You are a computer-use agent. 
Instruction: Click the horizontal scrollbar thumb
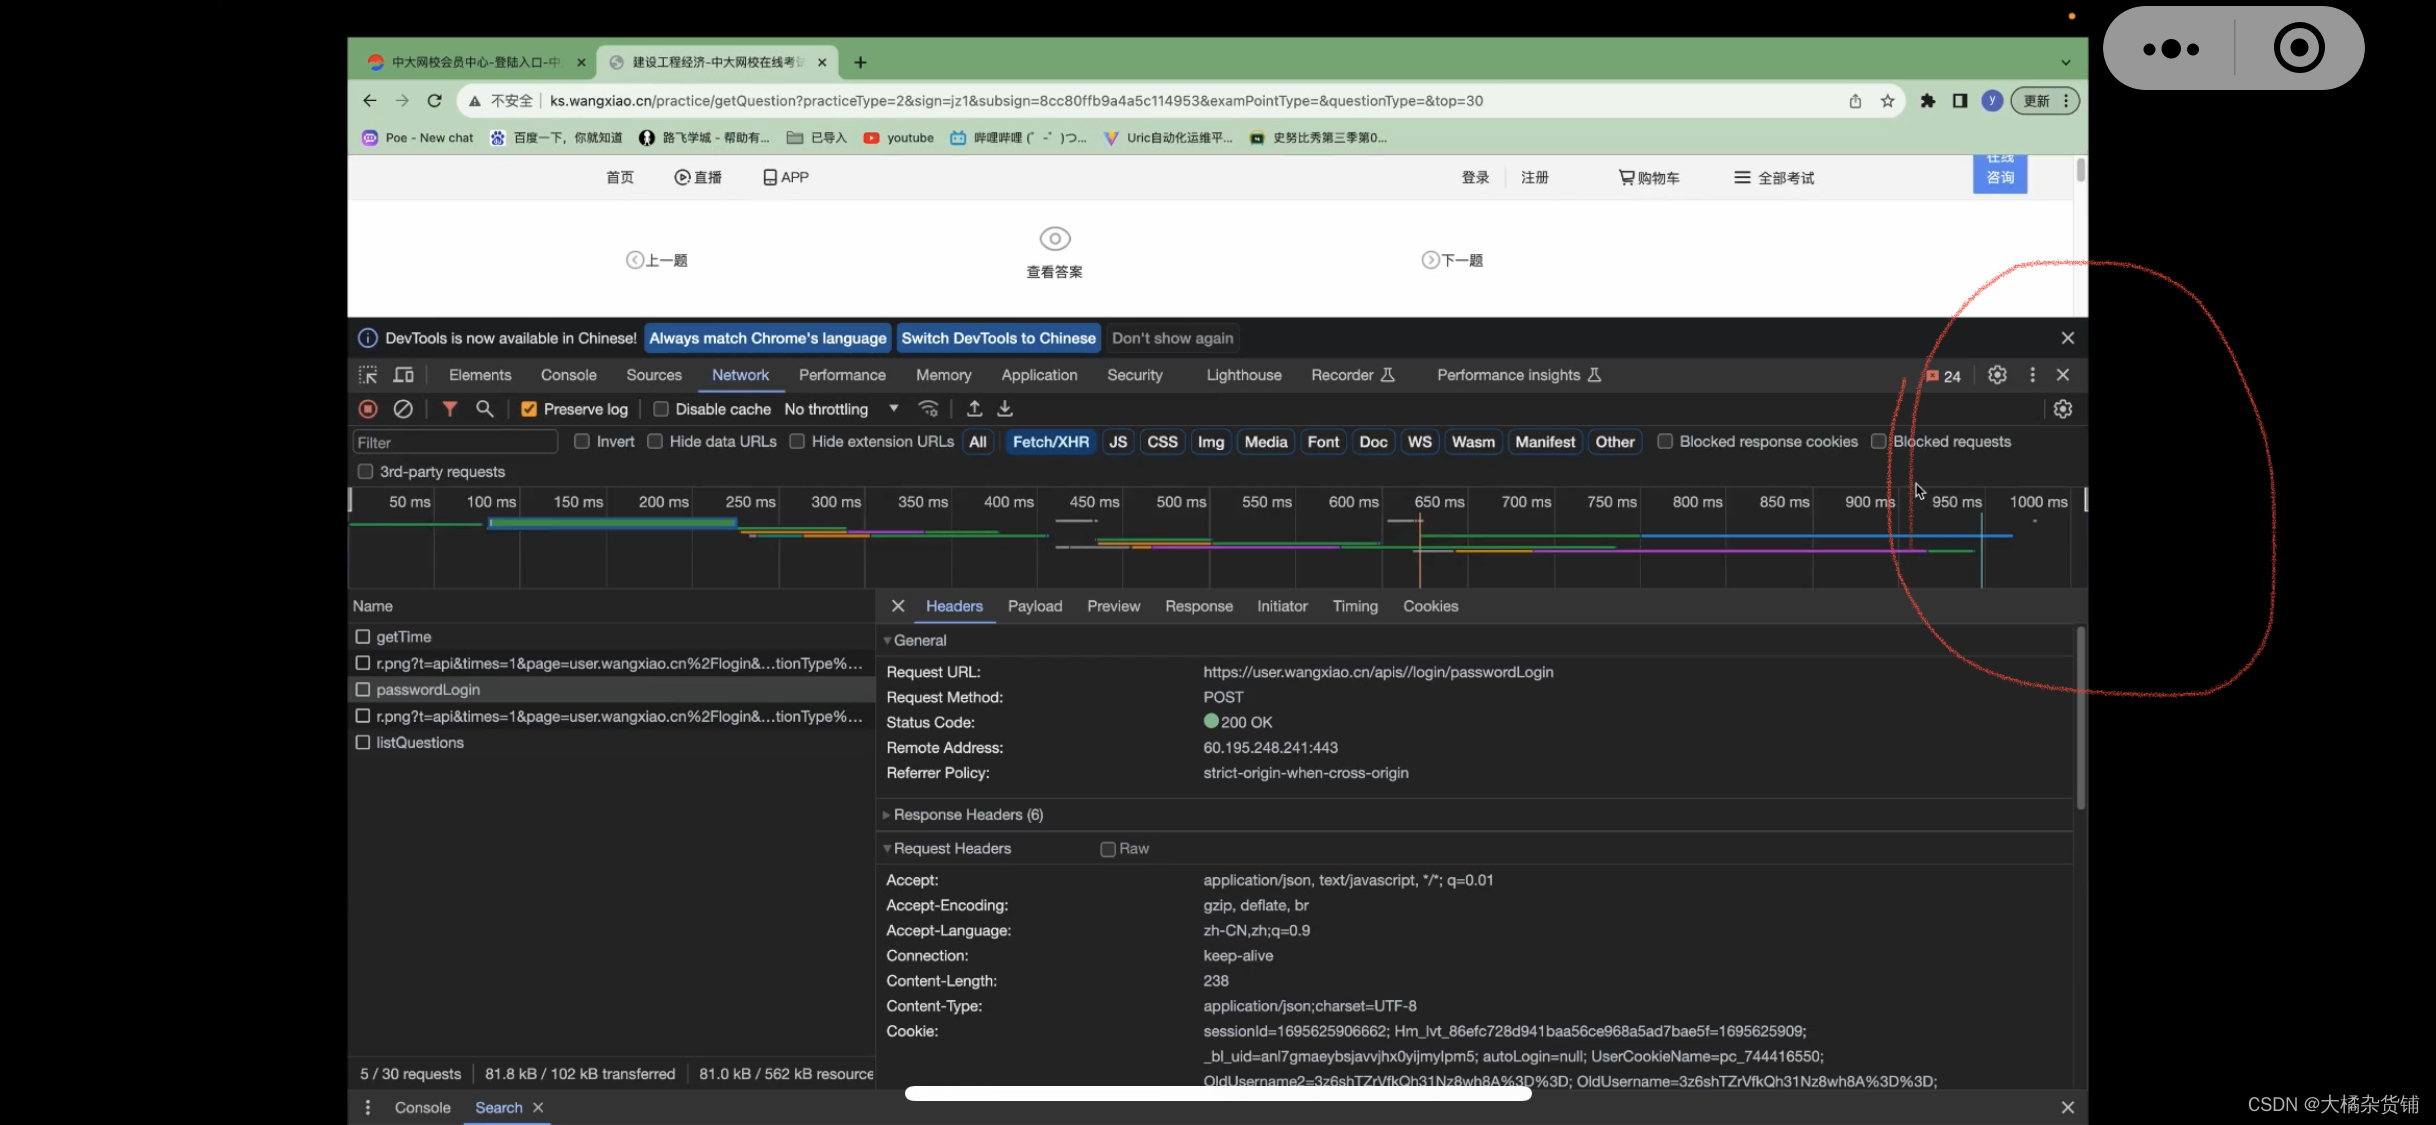pos(1218,1093)
